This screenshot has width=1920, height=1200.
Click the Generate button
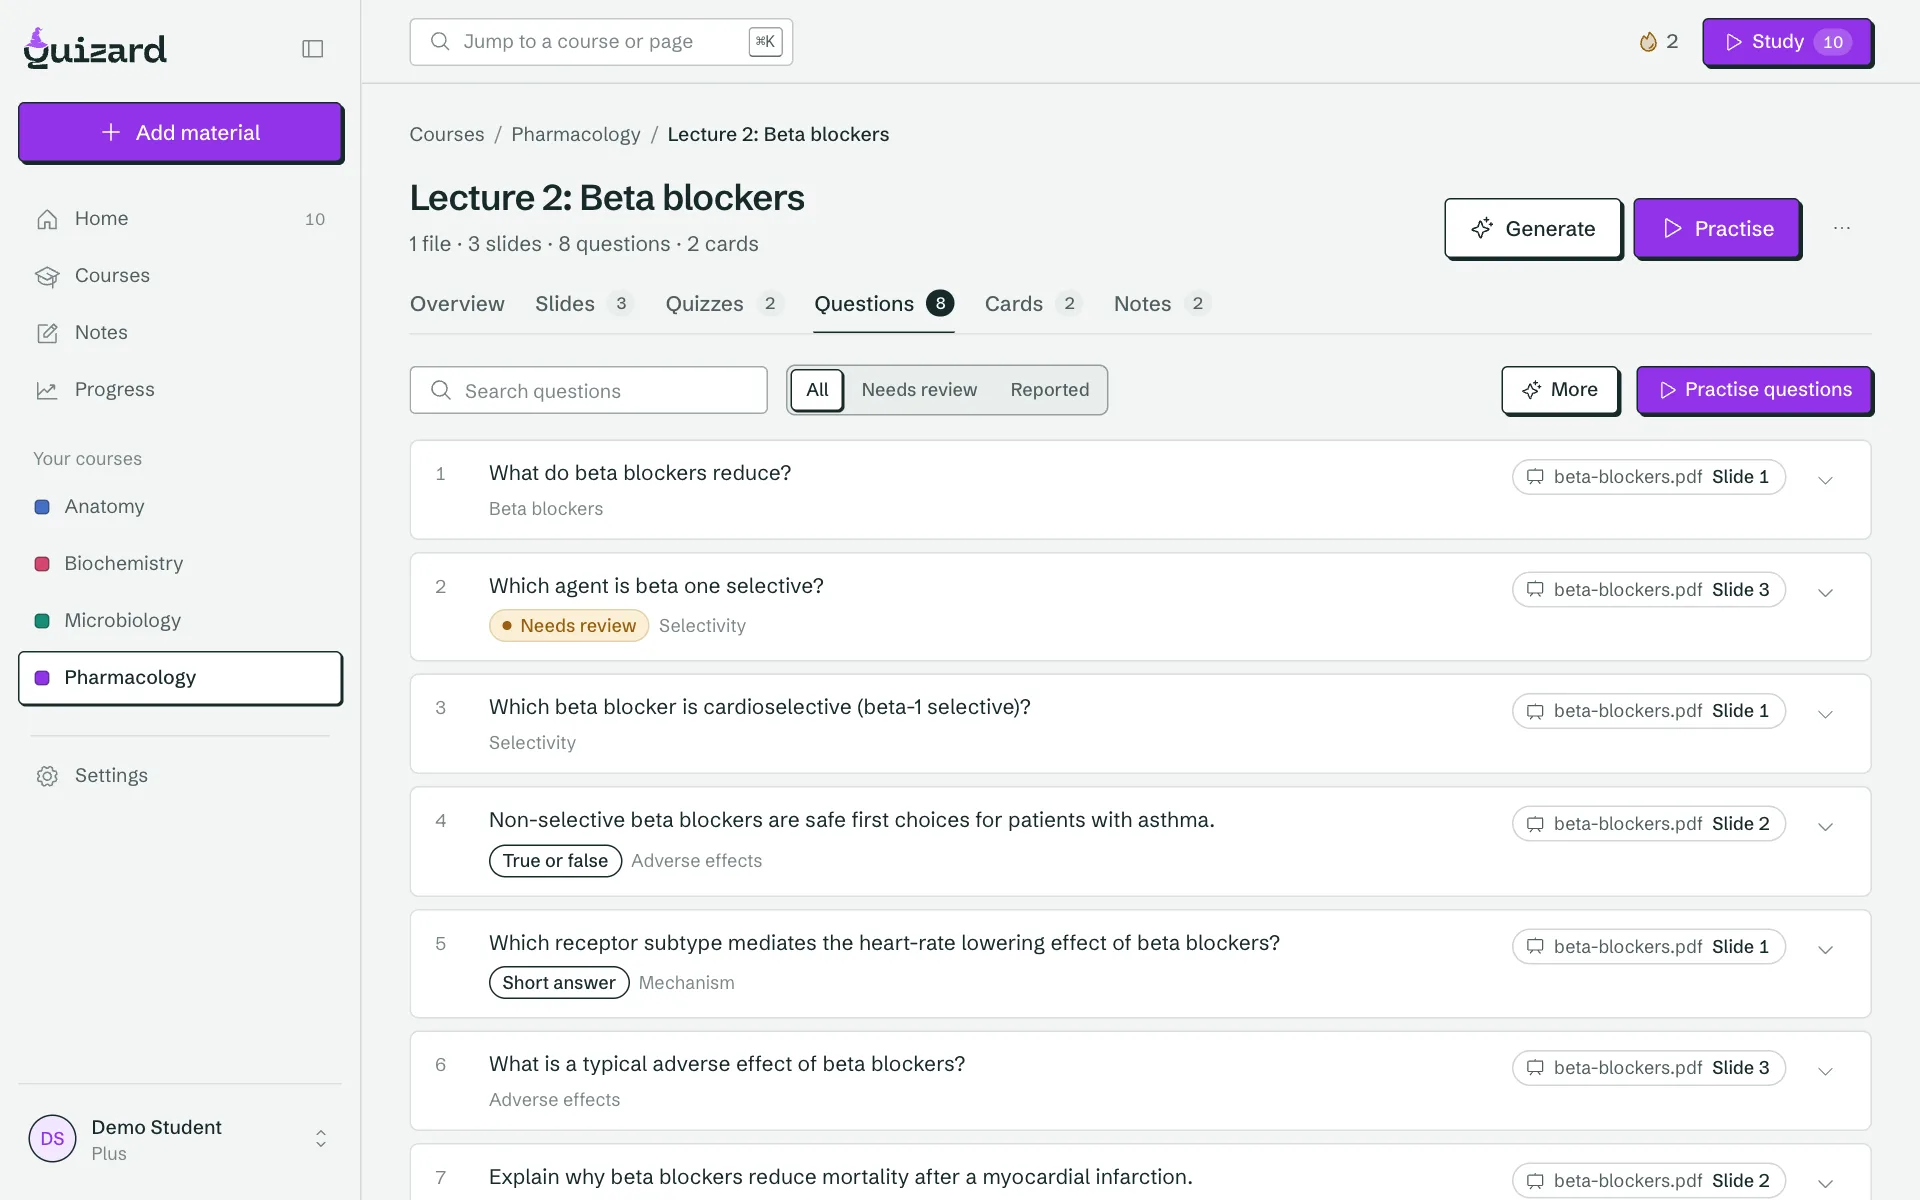tap(1533, 228)
